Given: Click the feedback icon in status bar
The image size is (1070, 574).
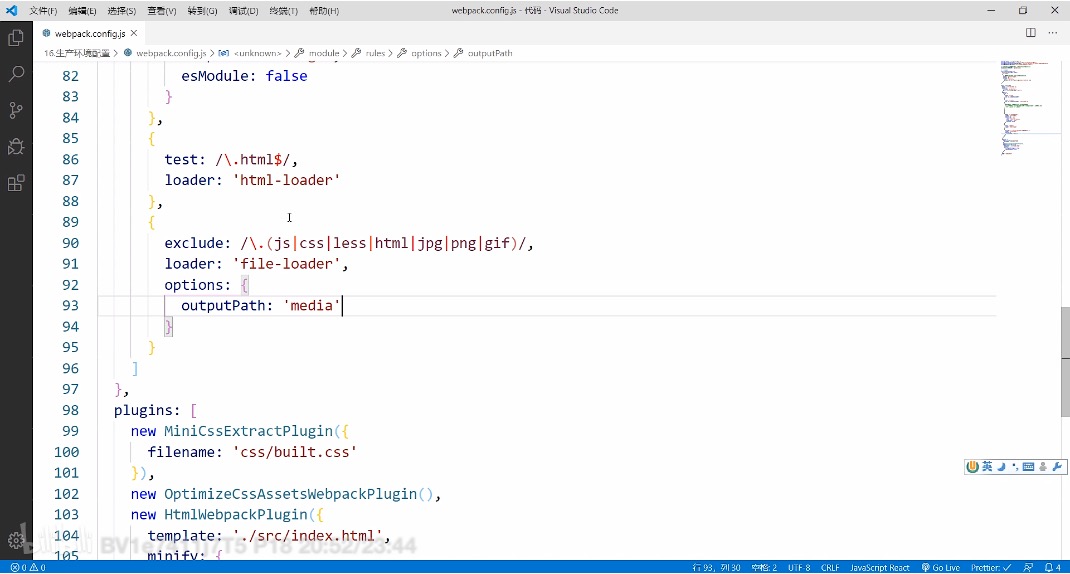Looking at the screenshot, I should 1028,568.
